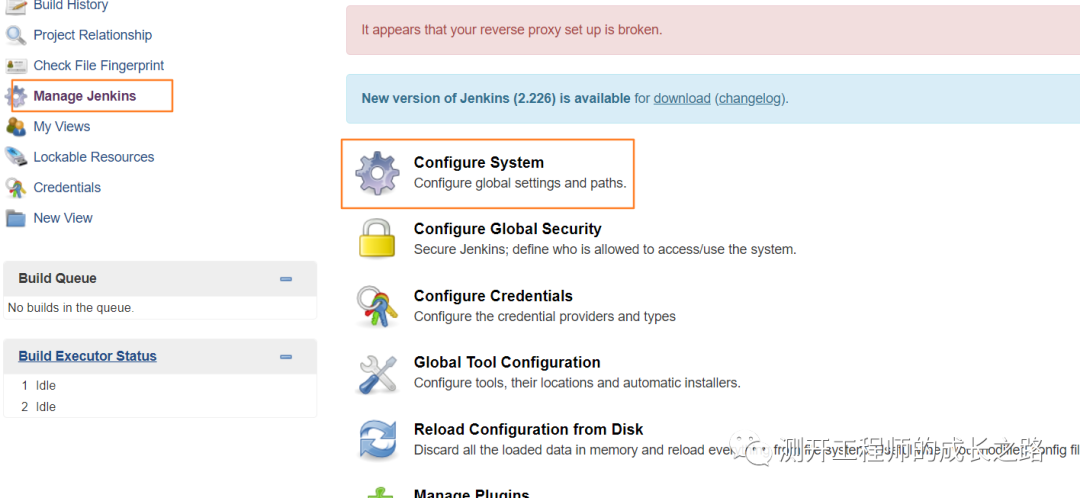The image size is (1080, 498).
Task: Open Build History notepad icon
Action: [16, 6]
